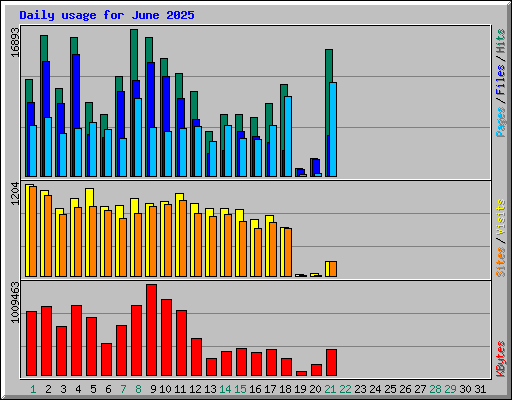Click the red "KBytes" legend label
The width and height of the screenshot is (512, 400).
pyautogui.click(x=500, y=359)
